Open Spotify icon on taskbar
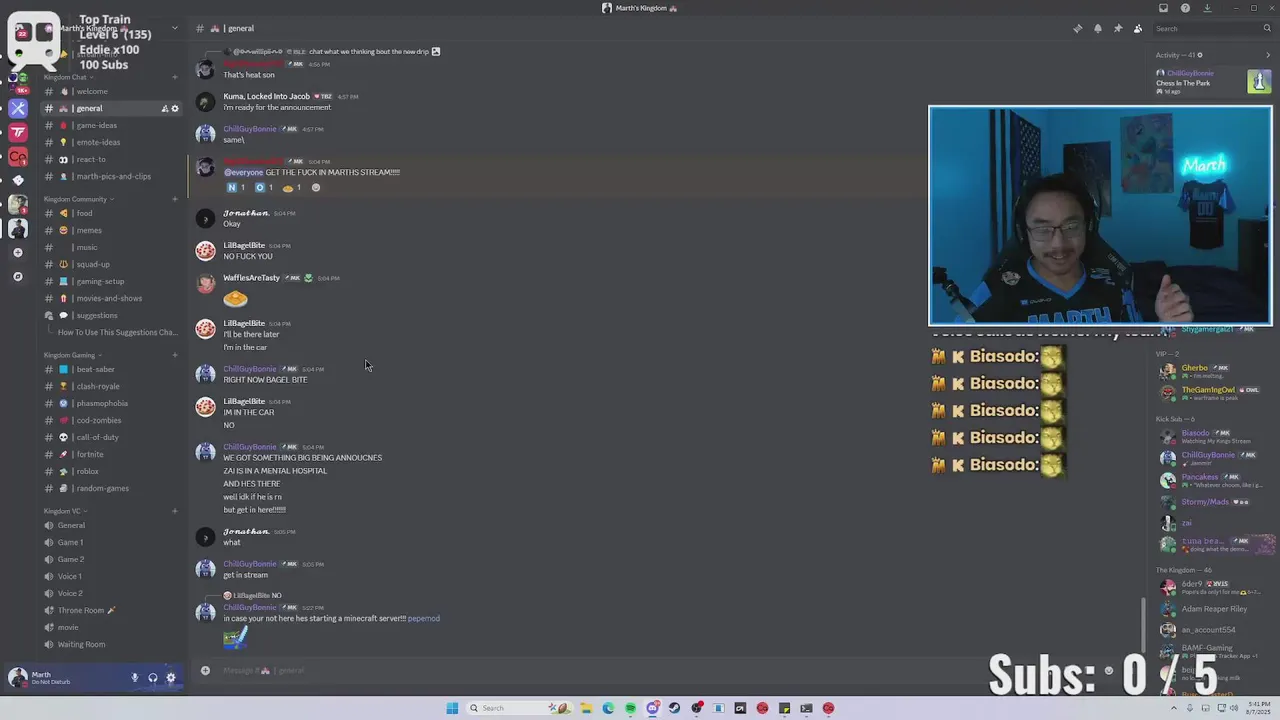Image resolution: width=1280 pixels, height=720 pixels. [x=630, y=708]
